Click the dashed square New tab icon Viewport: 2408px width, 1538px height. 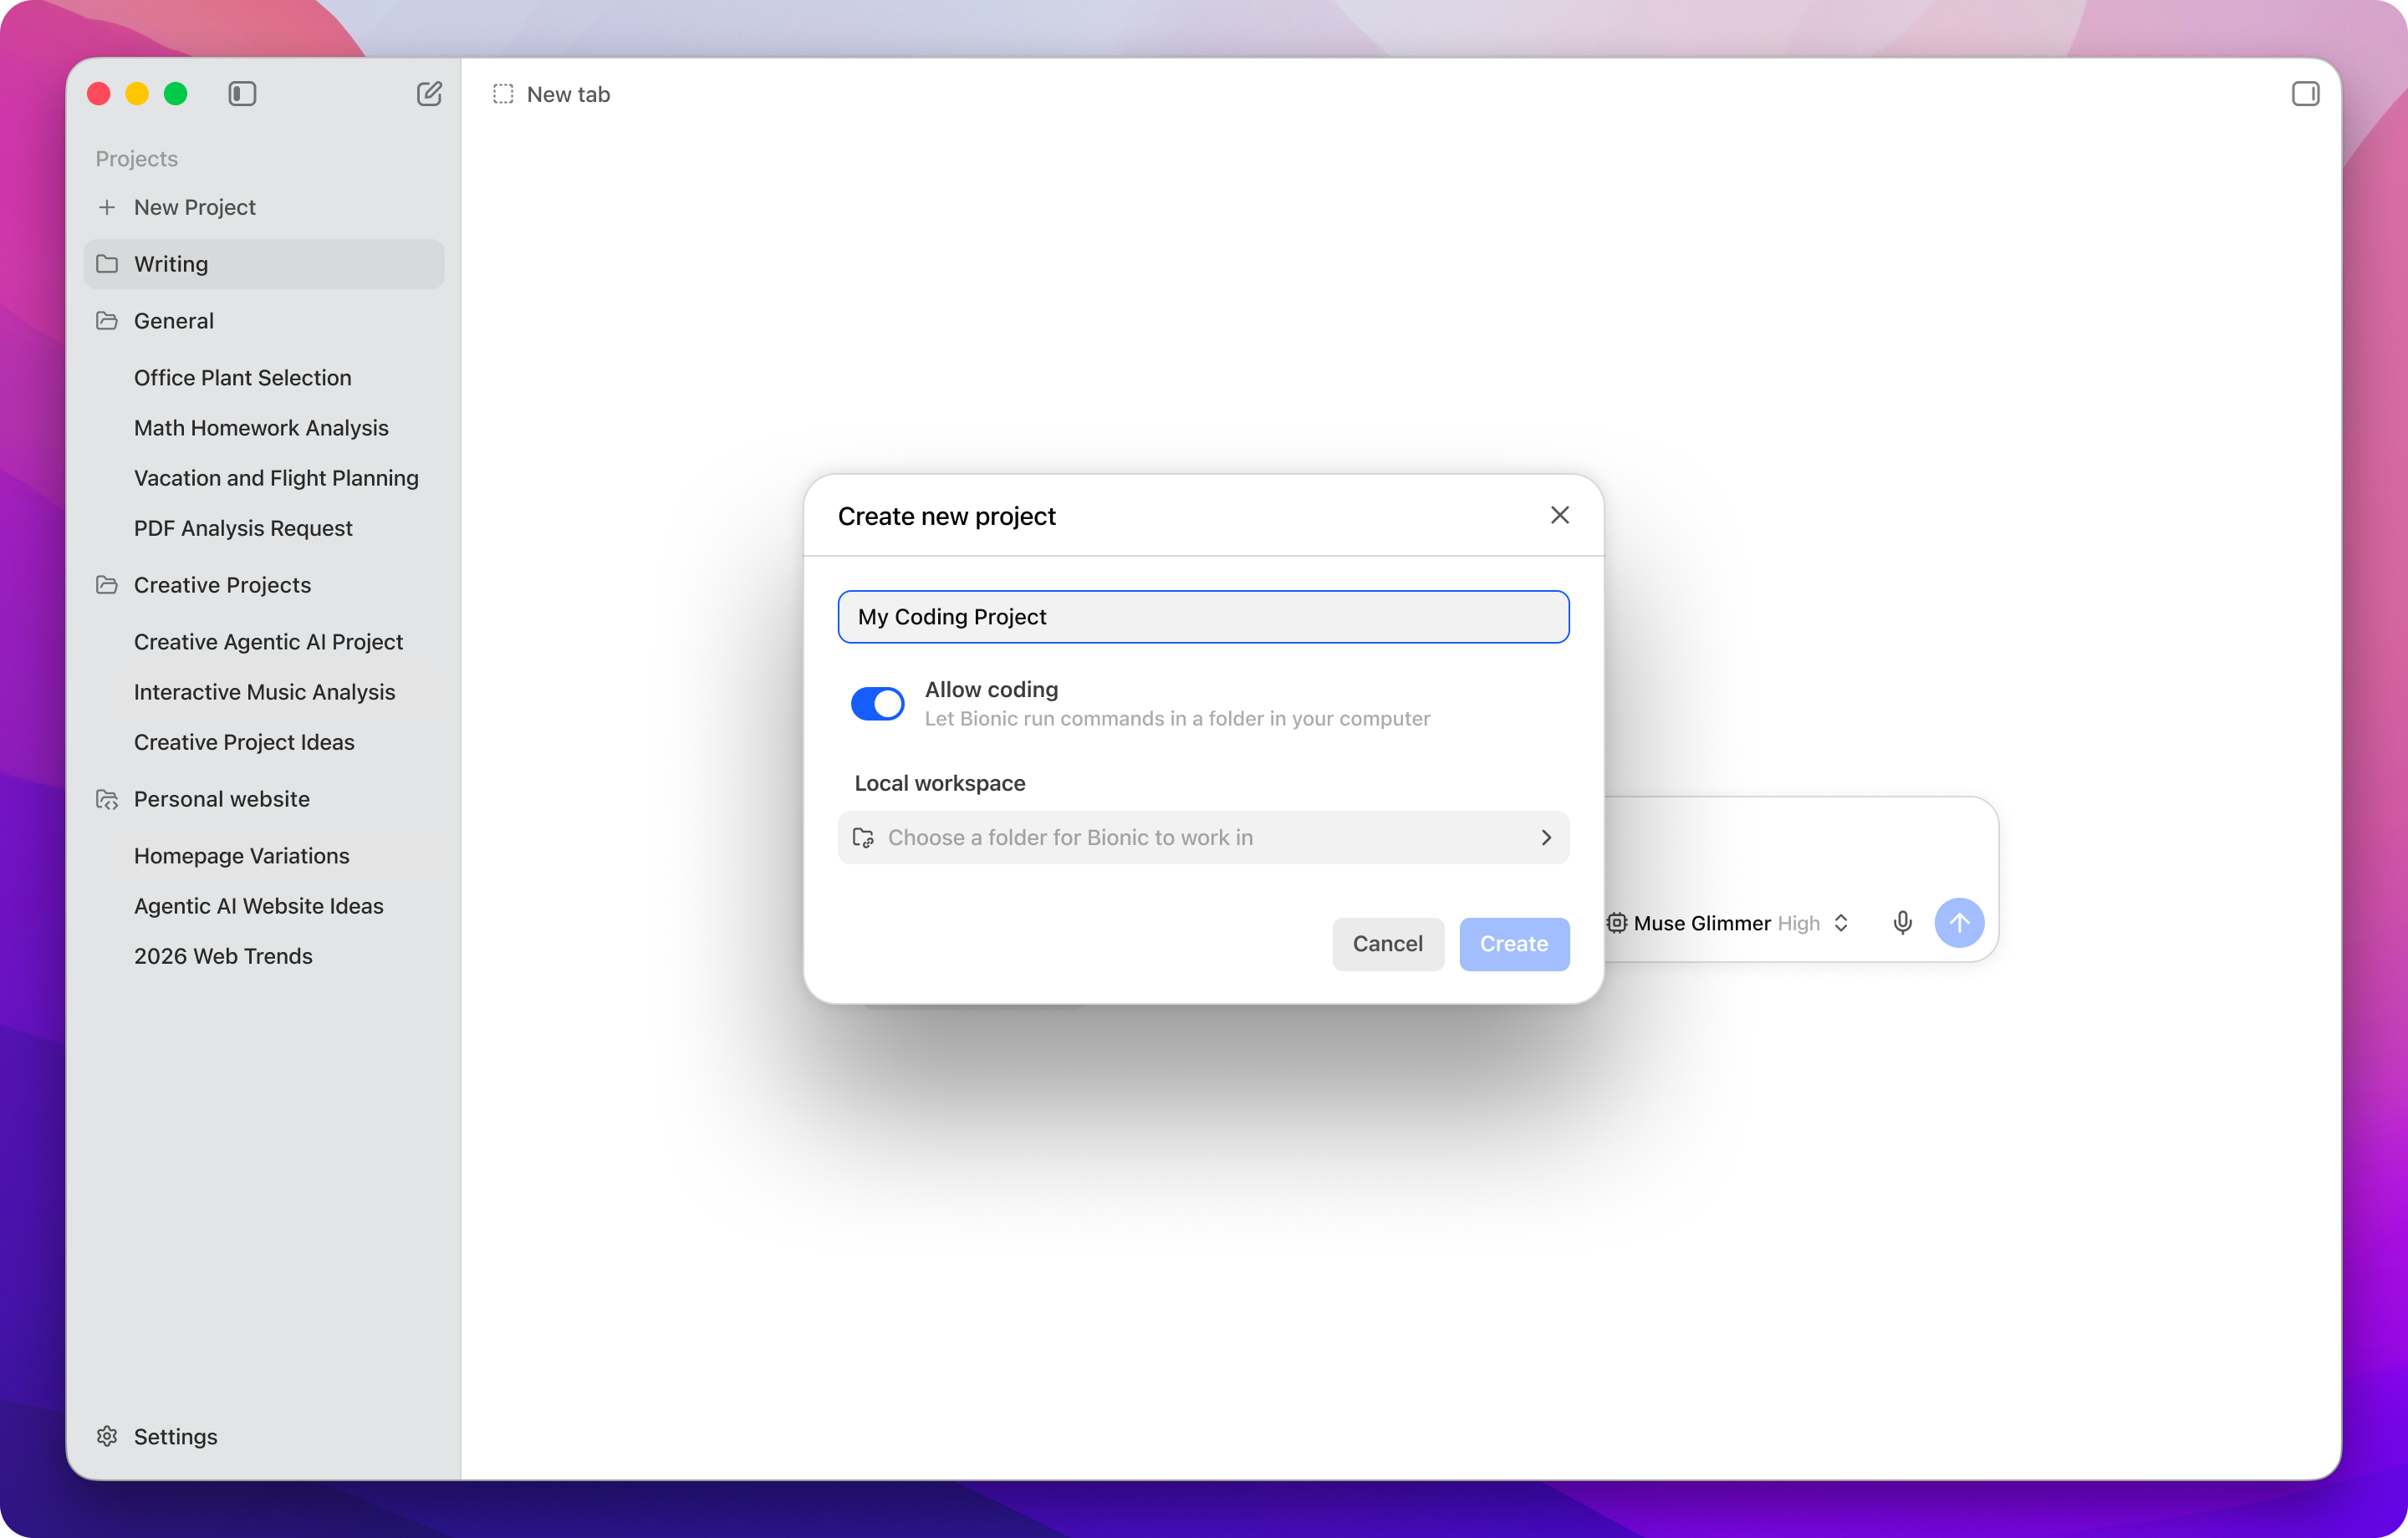click(503, 94)
